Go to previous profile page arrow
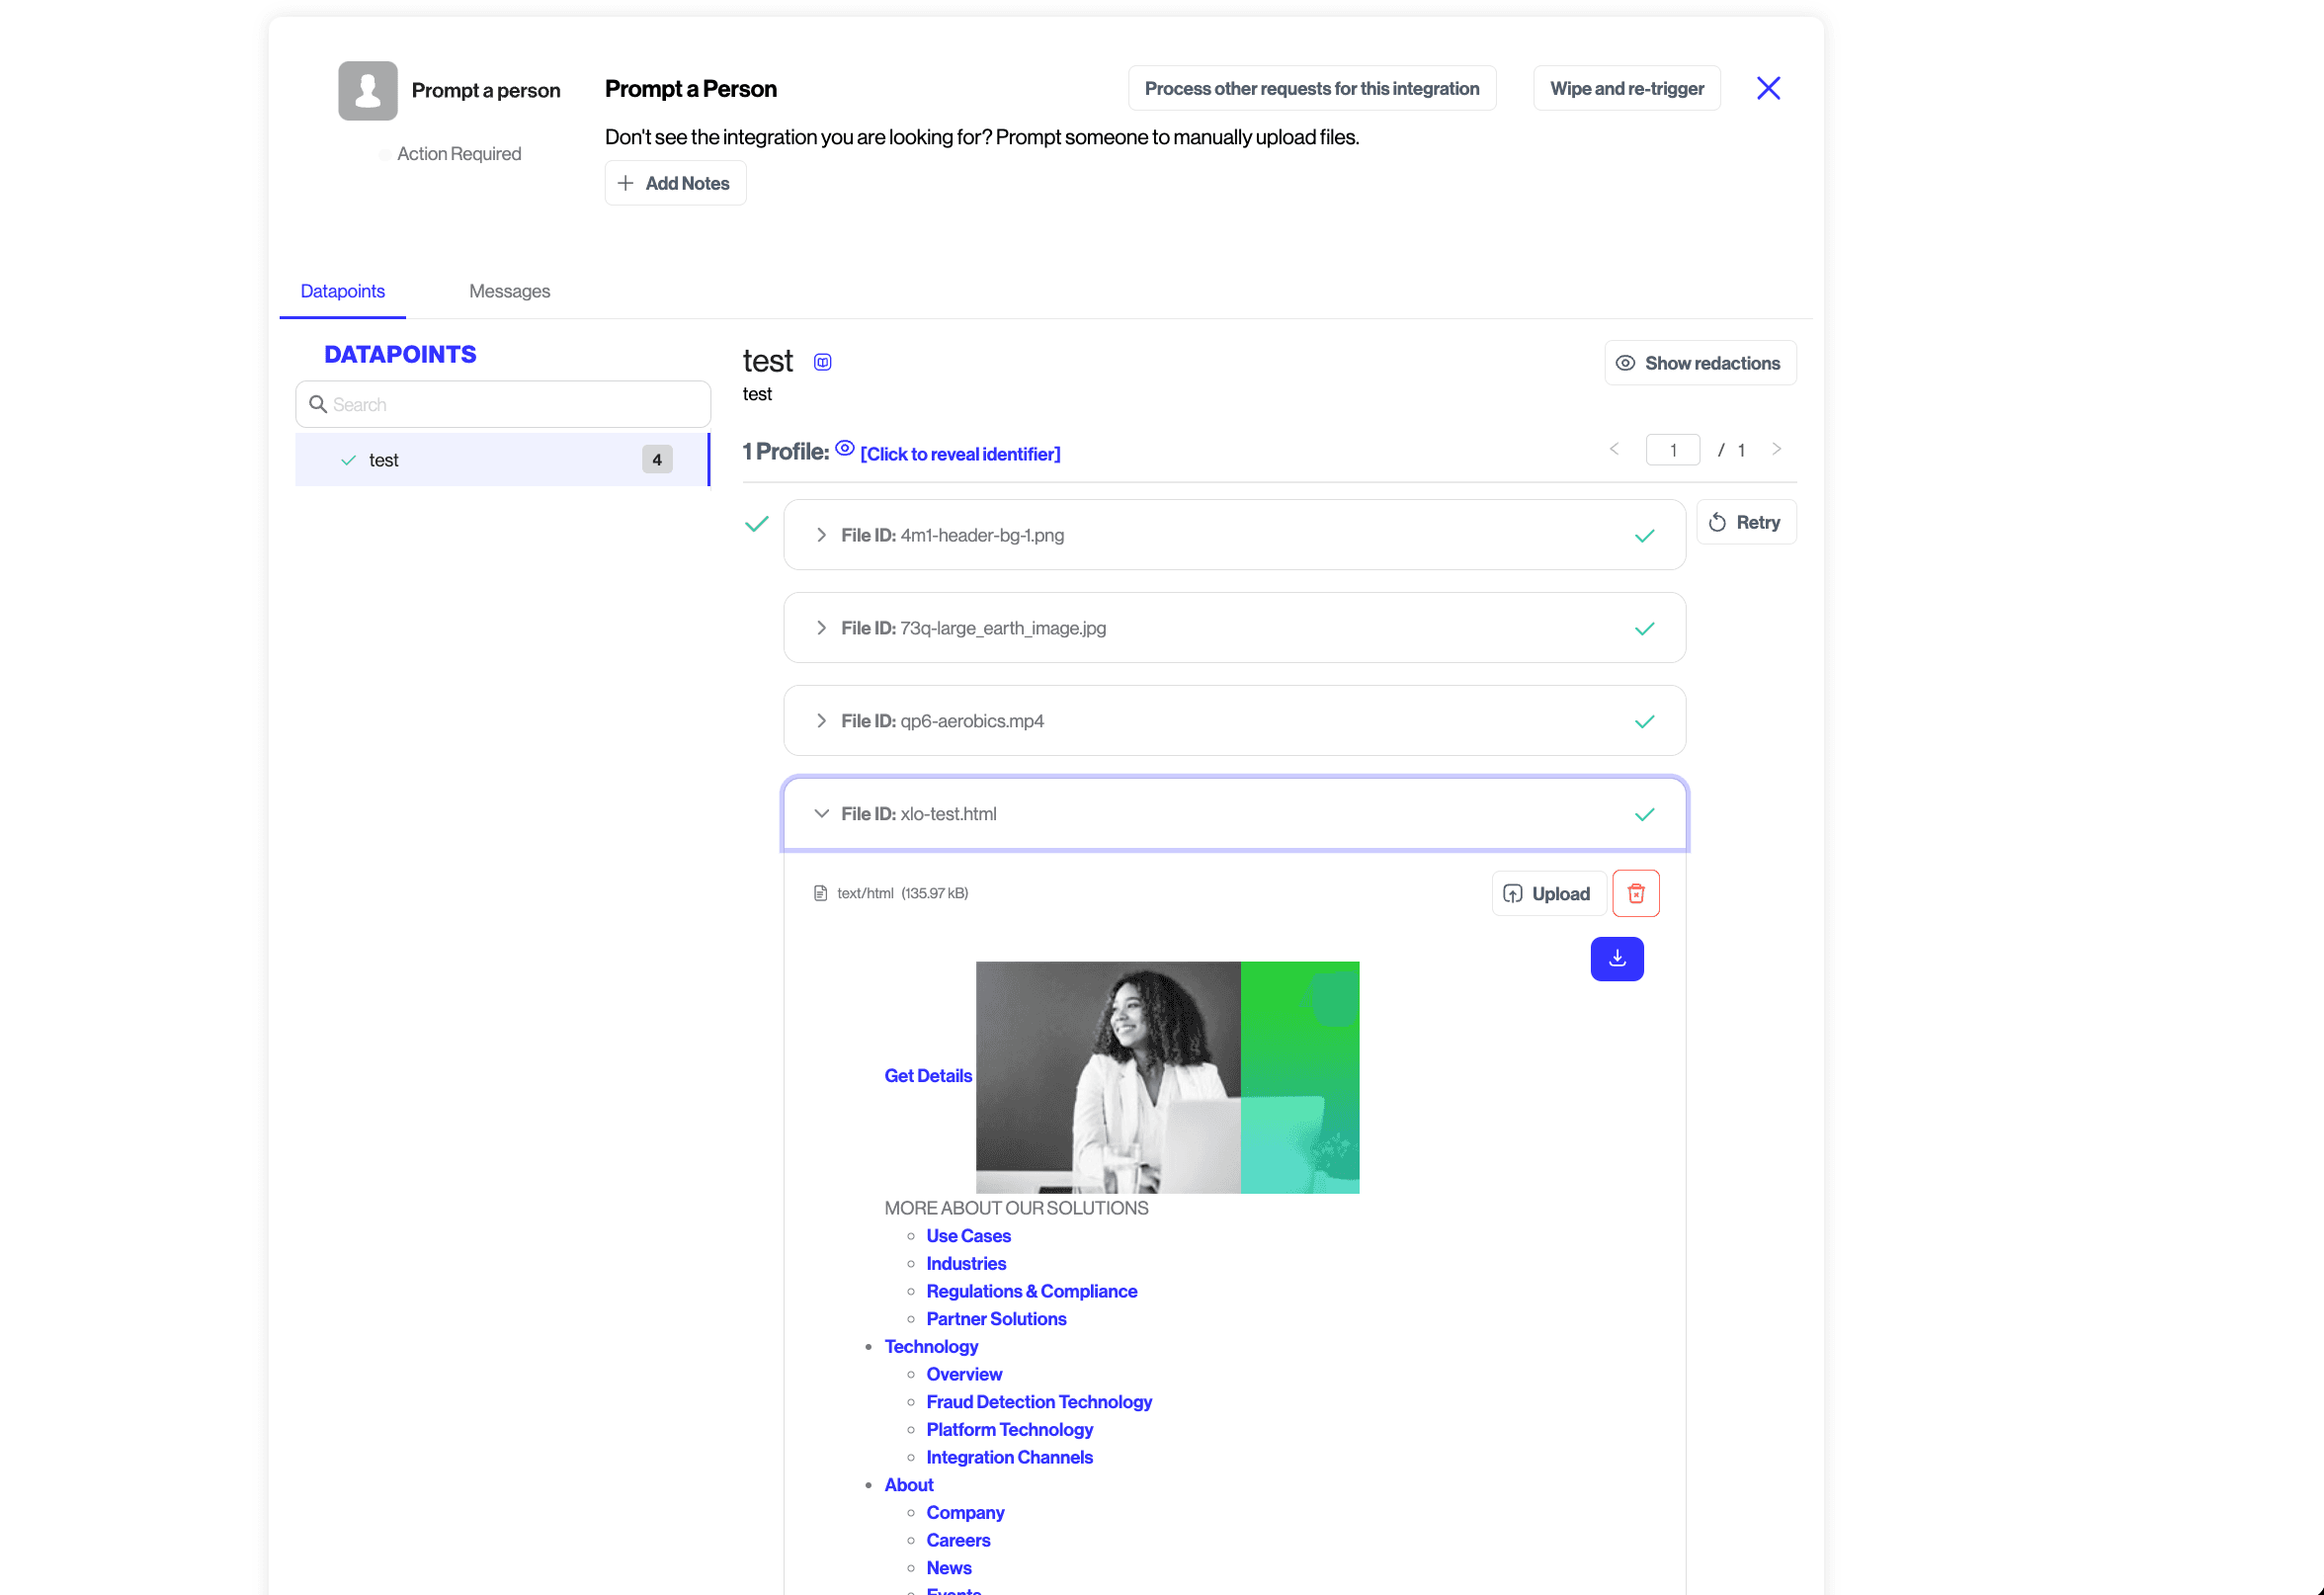 coord(1613,449)
